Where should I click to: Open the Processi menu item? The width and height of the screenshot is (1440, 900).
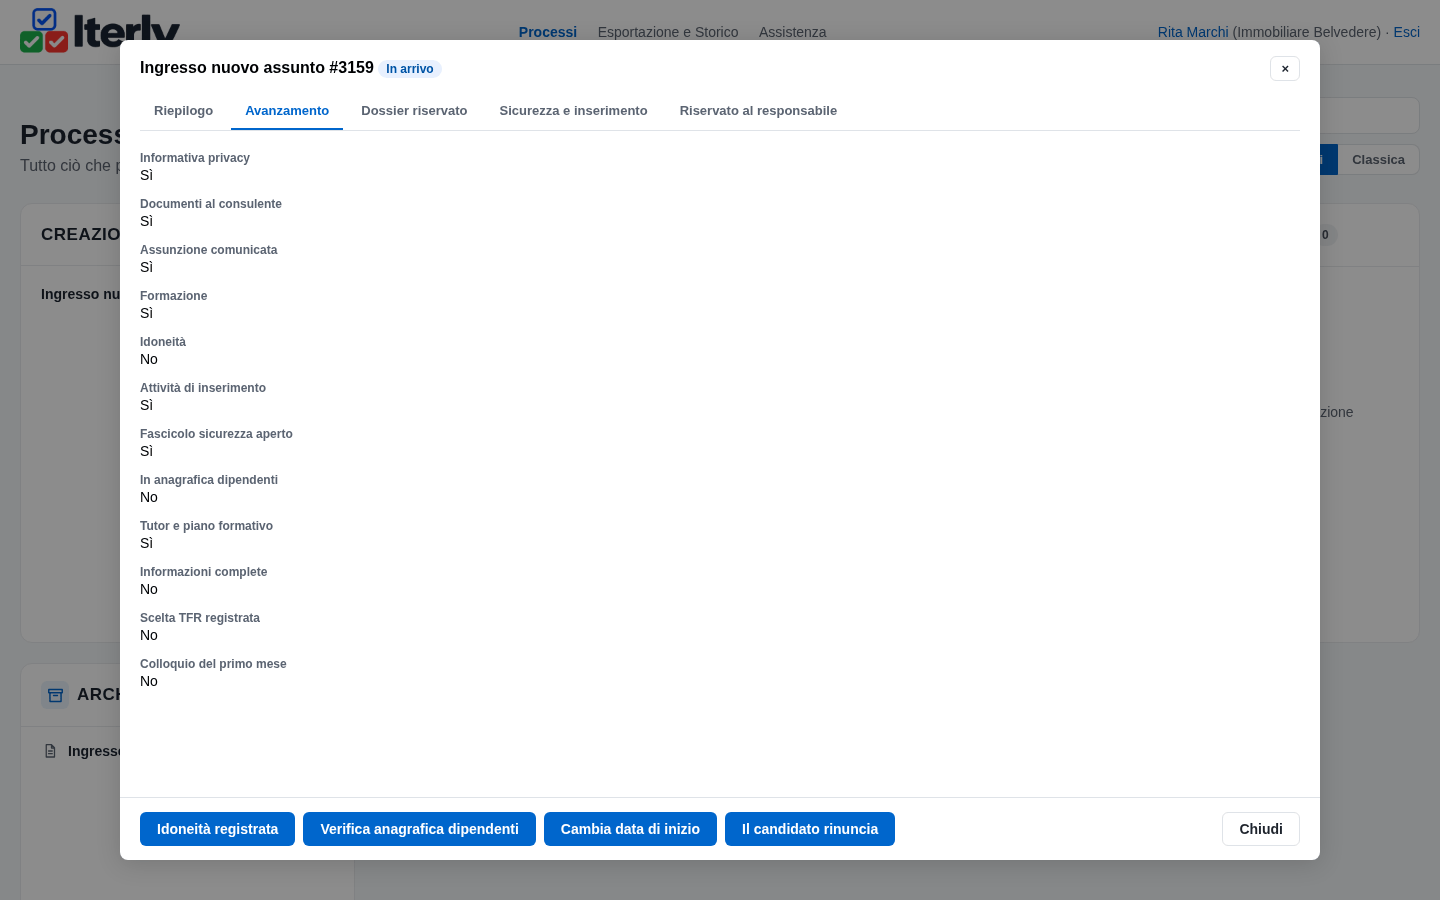click(x=548, y=32)
